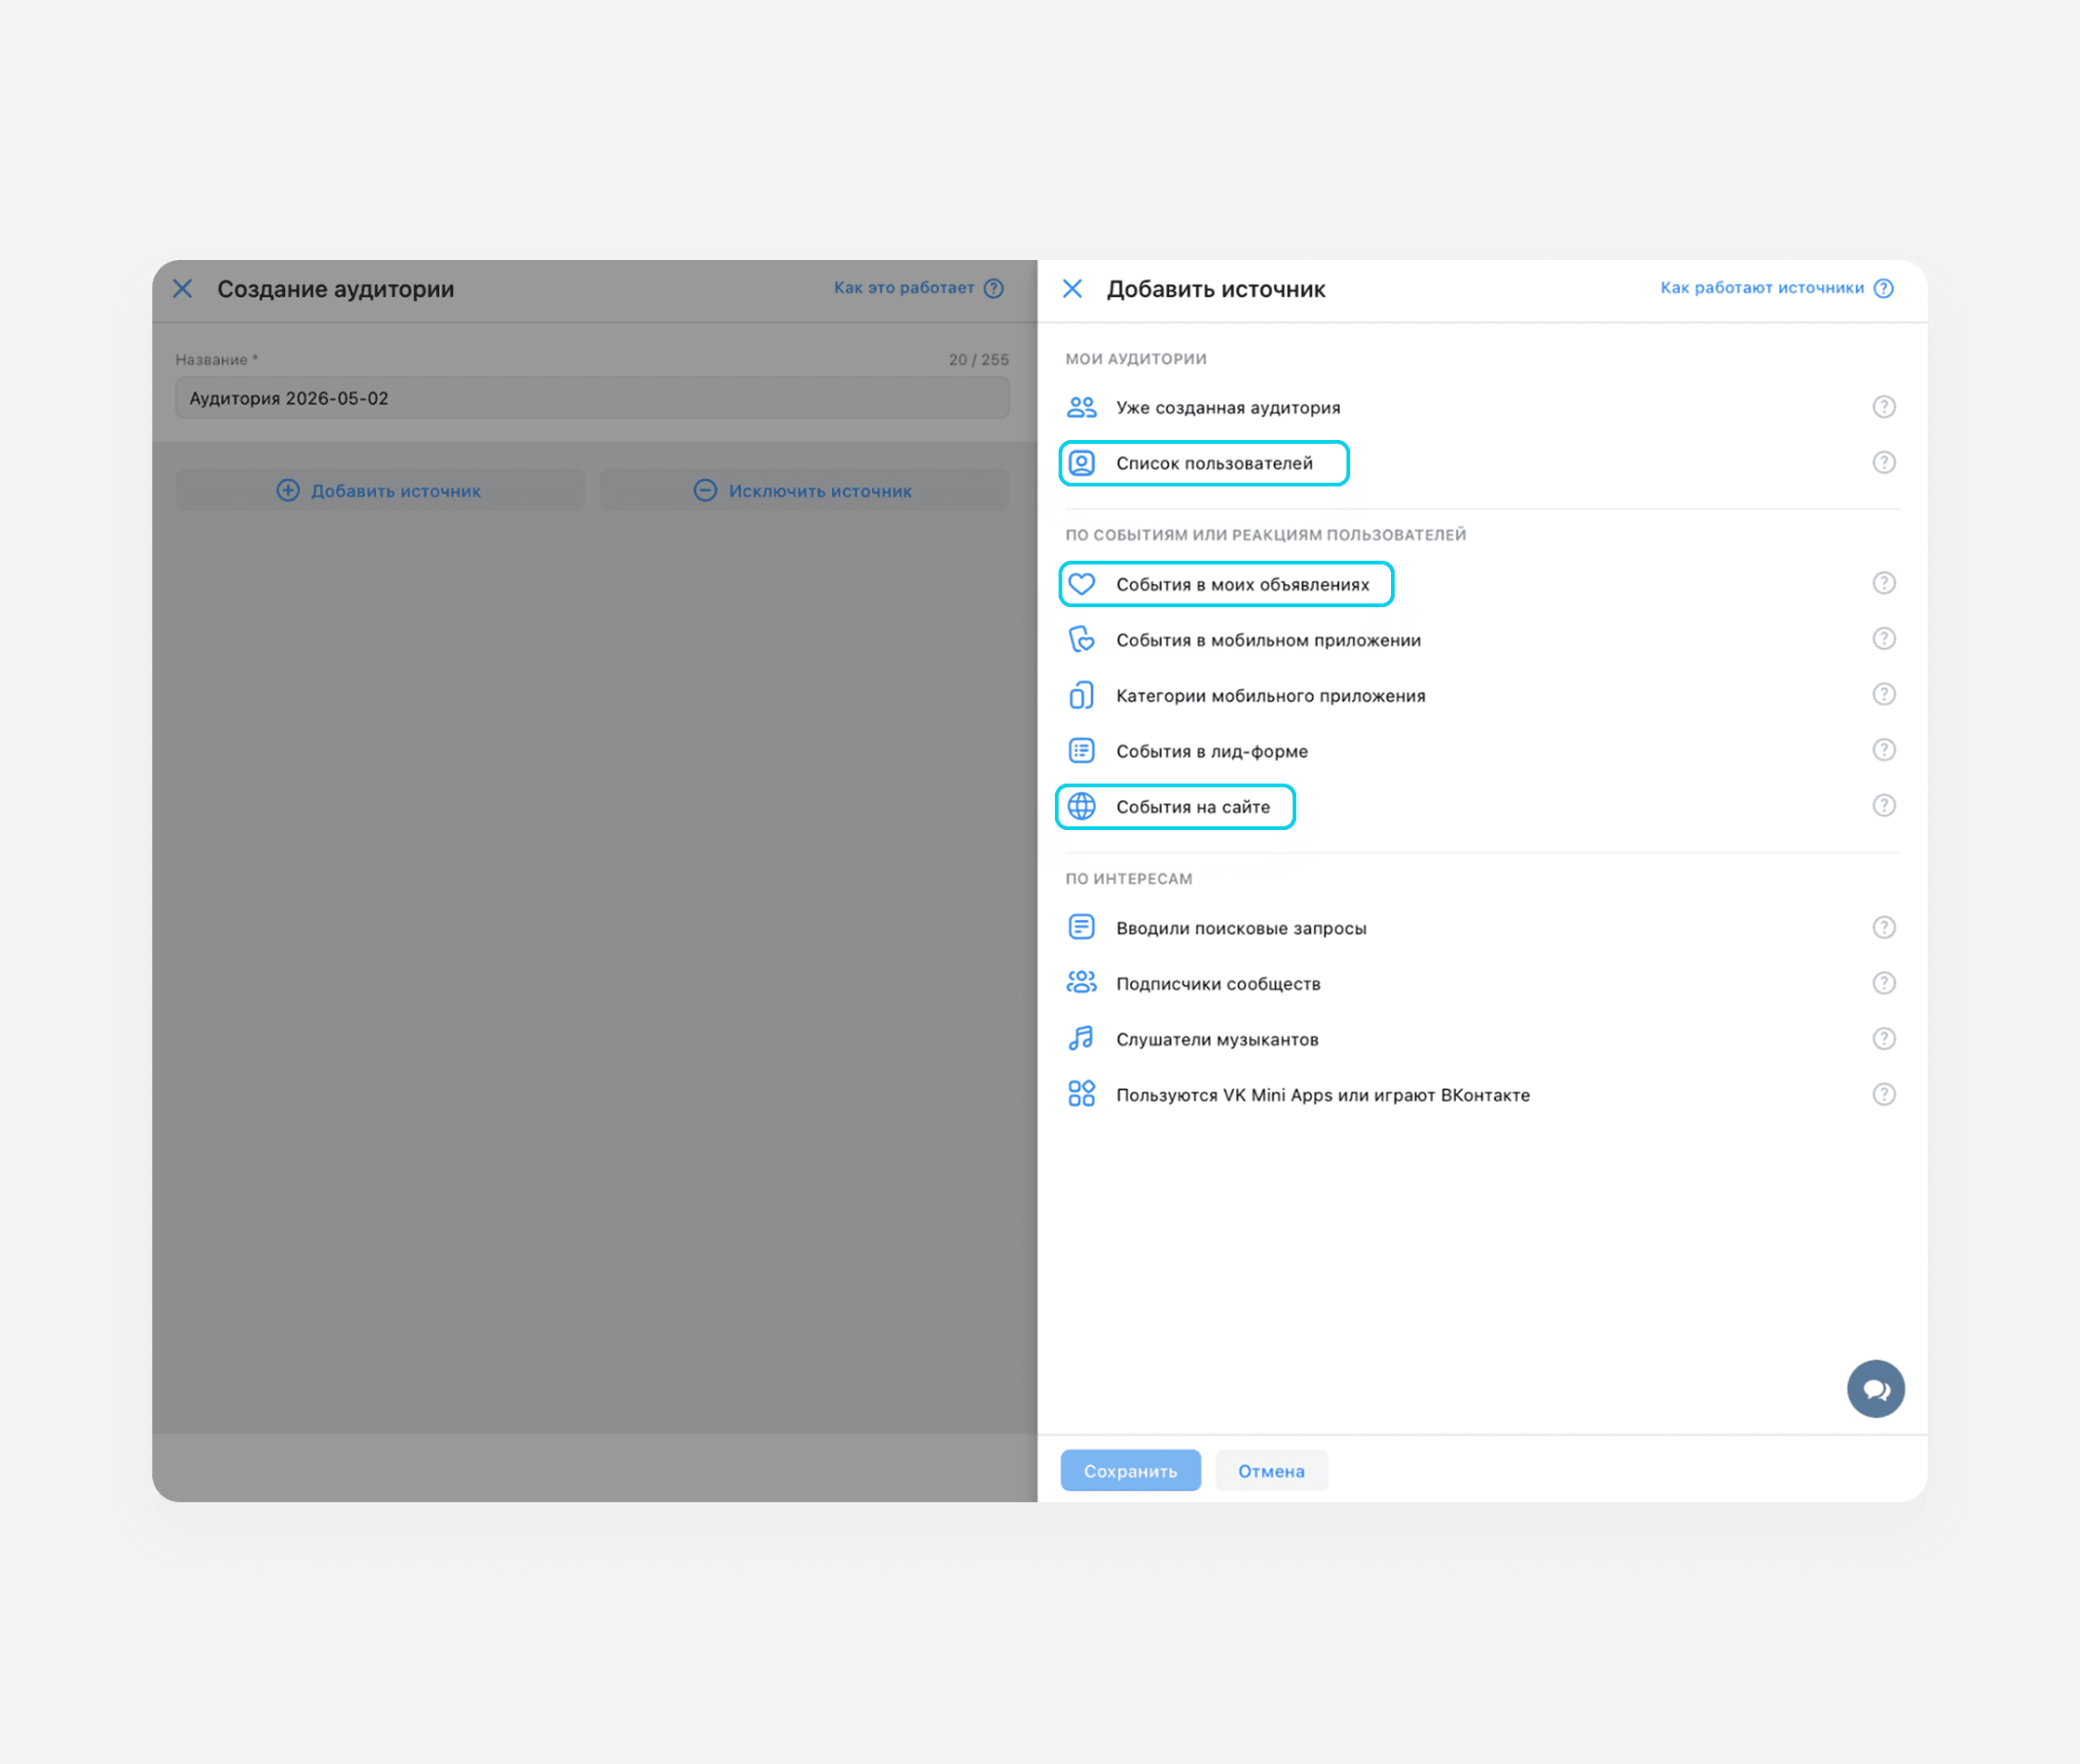Show help for События в мобильном приложении
Screen dimensions: 2080x1764
click(1884, 639)
